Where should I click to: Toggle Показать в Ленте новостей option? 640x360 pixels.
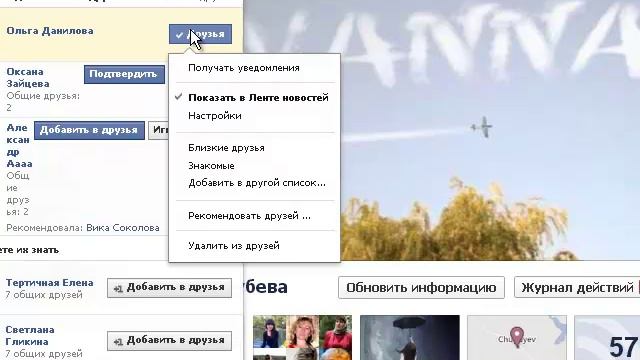[258, 98]
